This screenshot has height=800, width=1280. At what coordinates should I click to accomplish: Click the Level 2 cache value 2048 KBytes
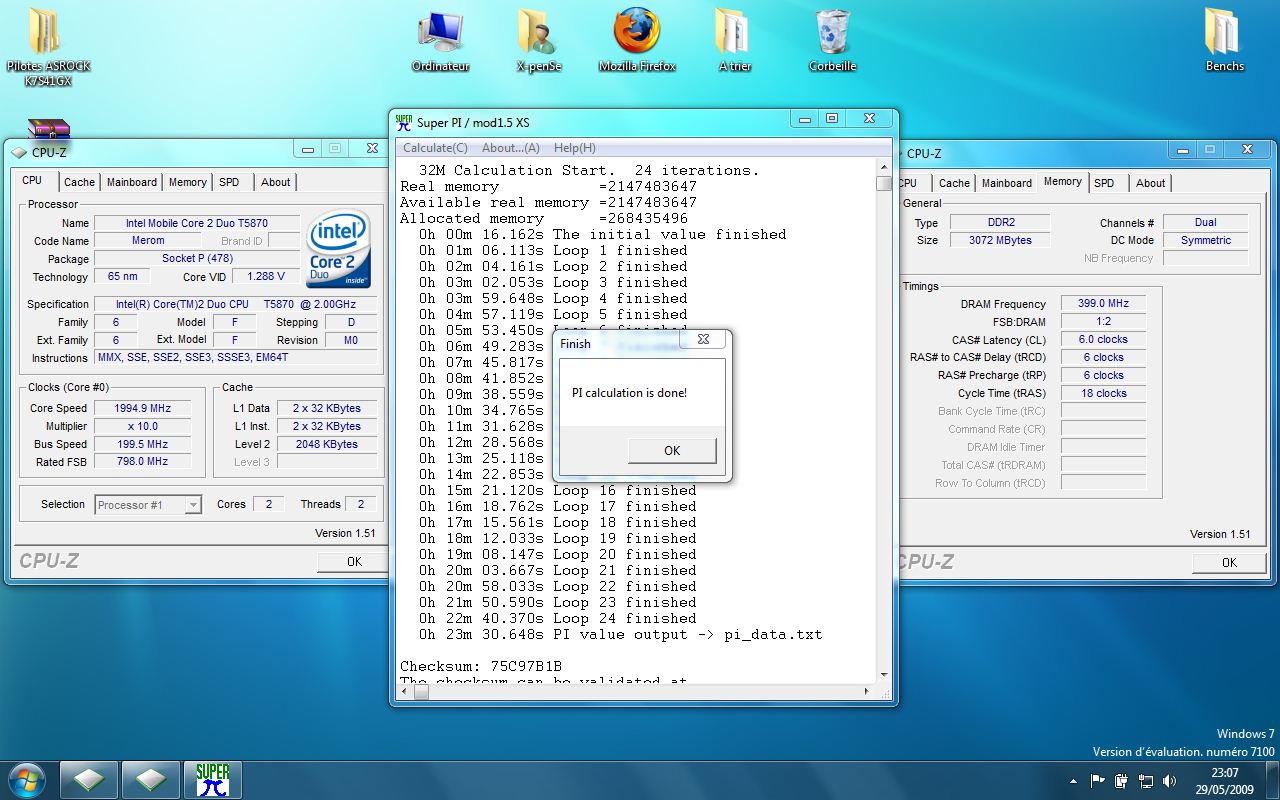[326, 444]
